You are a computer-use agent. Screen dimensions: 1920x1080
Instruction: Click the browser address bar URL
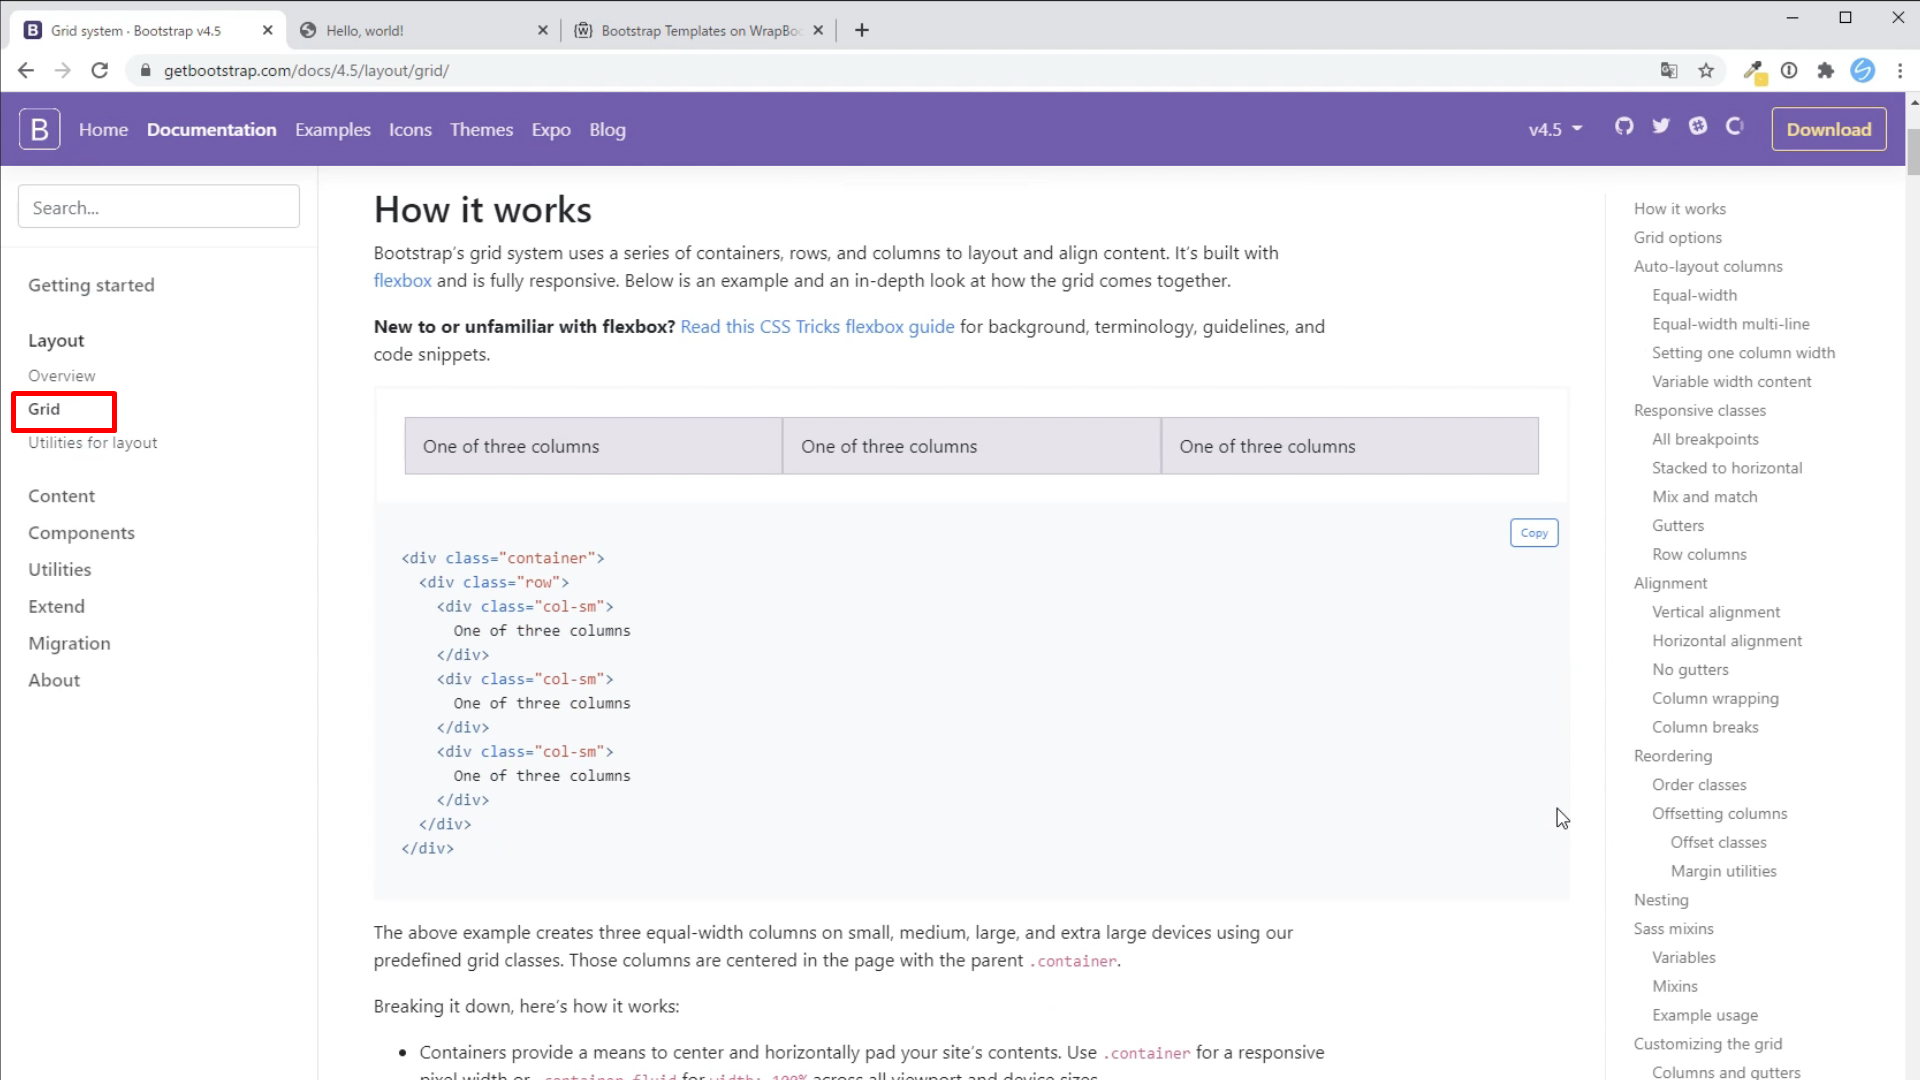pos(306,71)
